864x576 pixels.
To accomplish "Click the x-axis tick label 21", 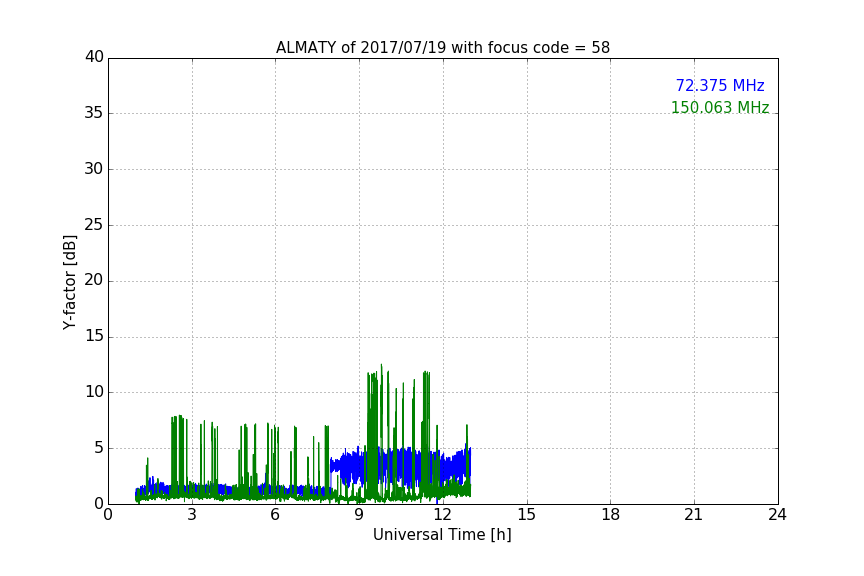I will [x=694, y=515].
